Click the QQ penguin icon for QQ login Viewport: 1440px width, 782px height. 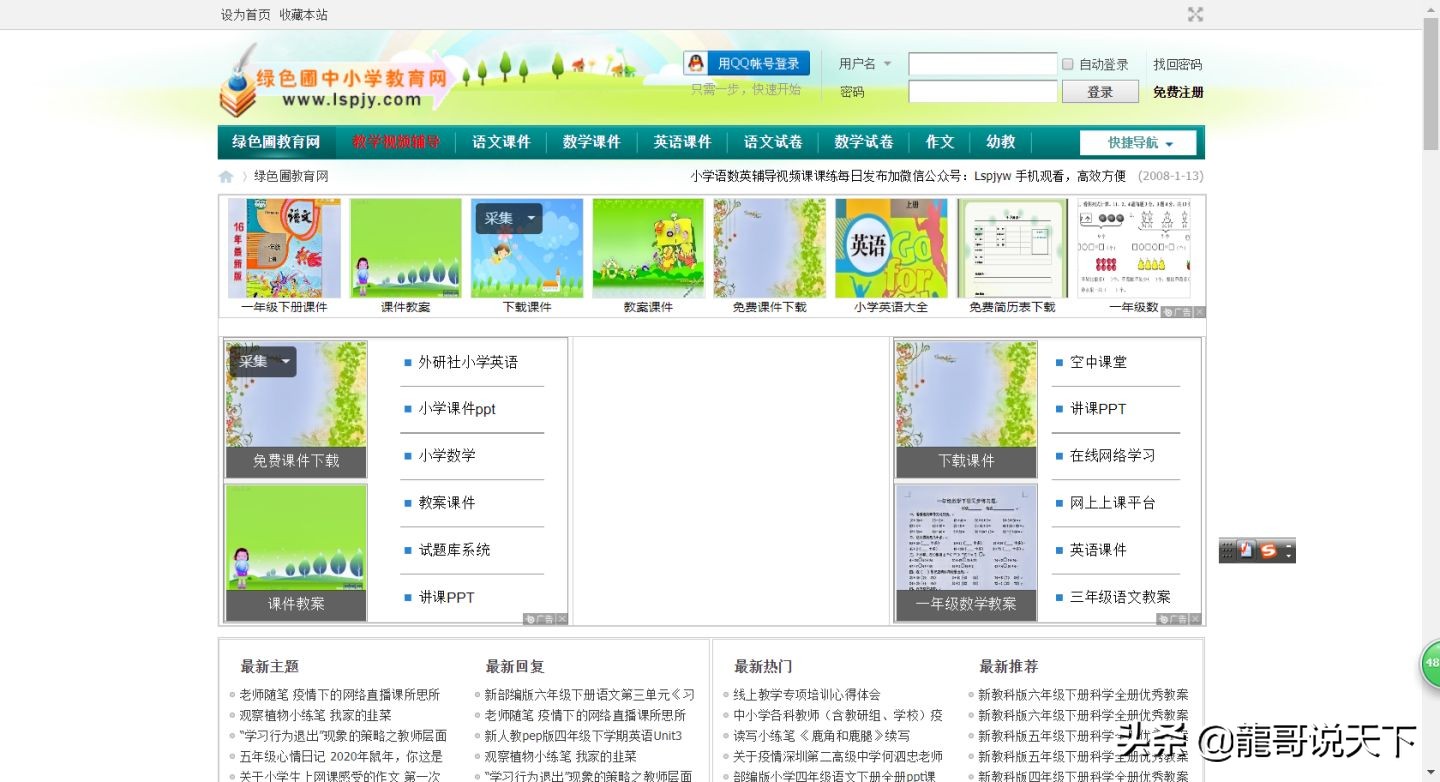click(x=695, y=62)
